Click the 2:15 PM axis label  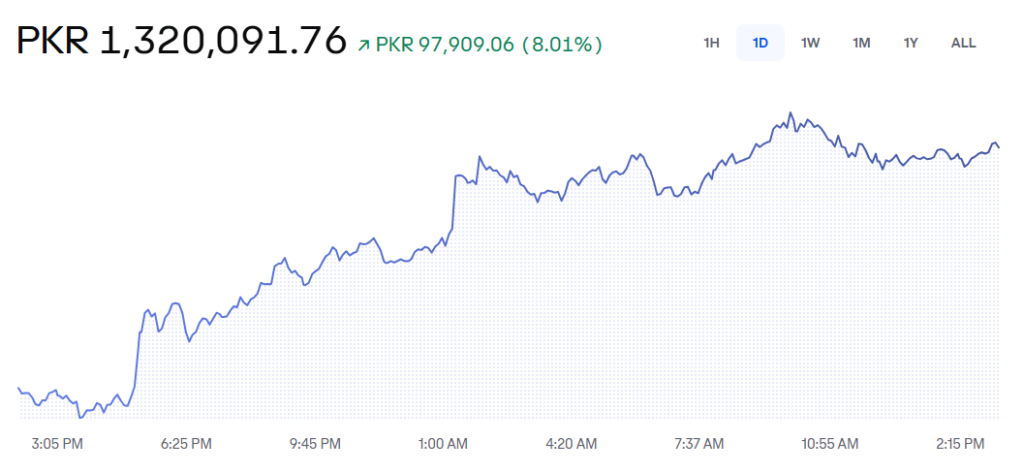tap(957, 442)
